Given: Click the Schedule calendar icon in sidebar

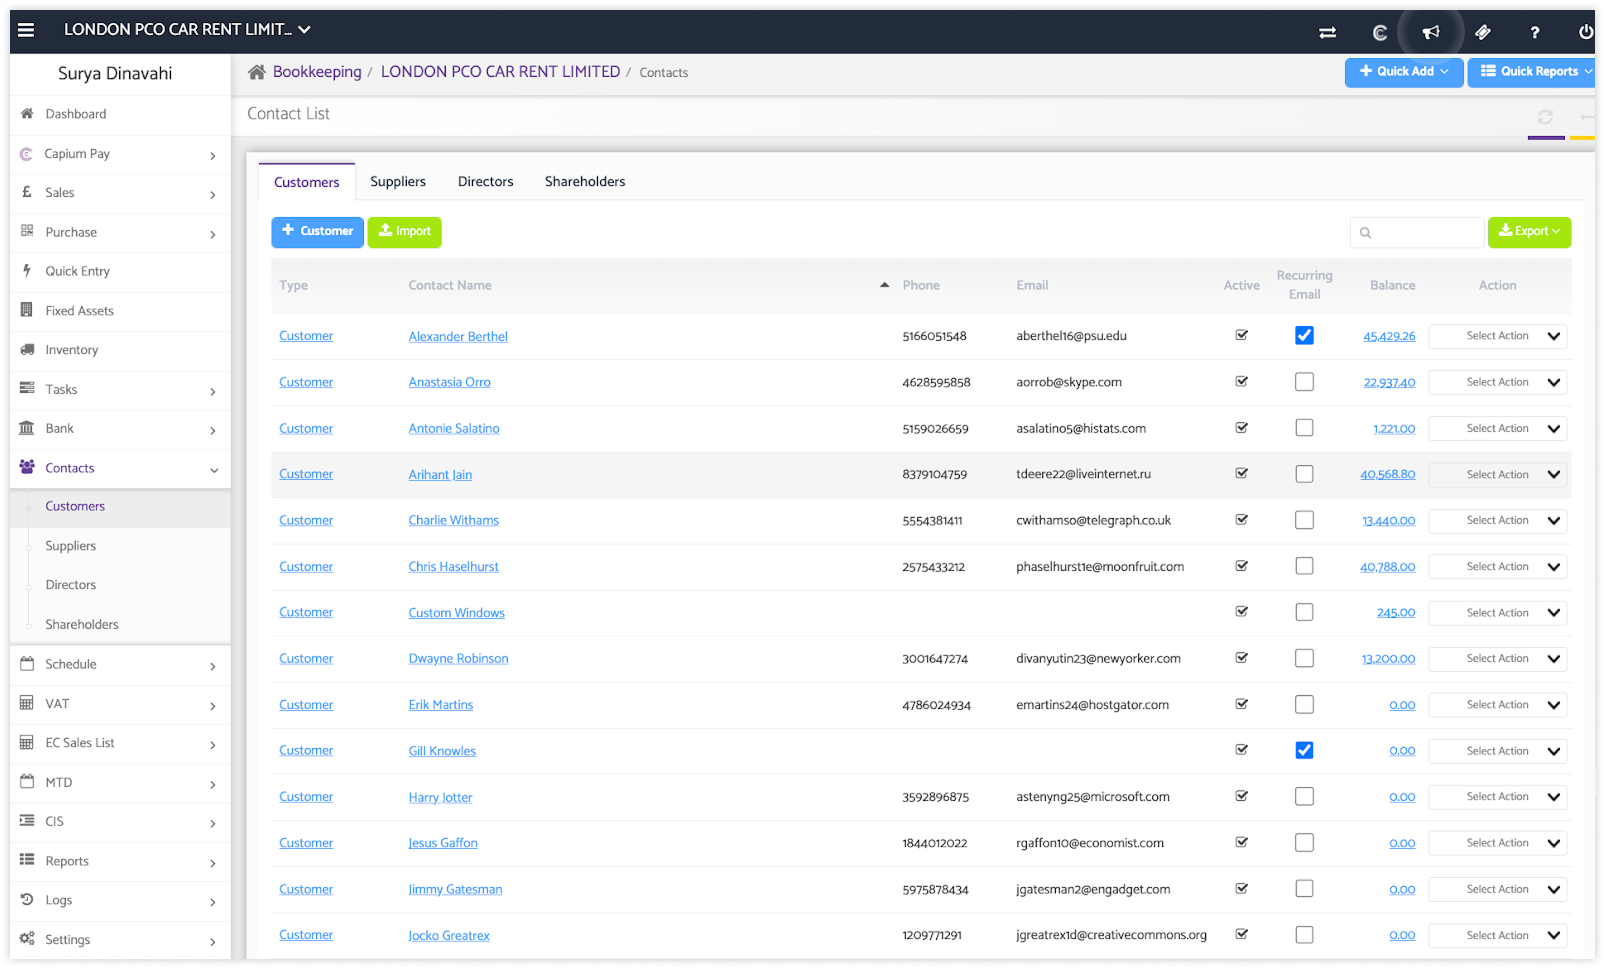Looking at the screenshot, I should (27, 664).
